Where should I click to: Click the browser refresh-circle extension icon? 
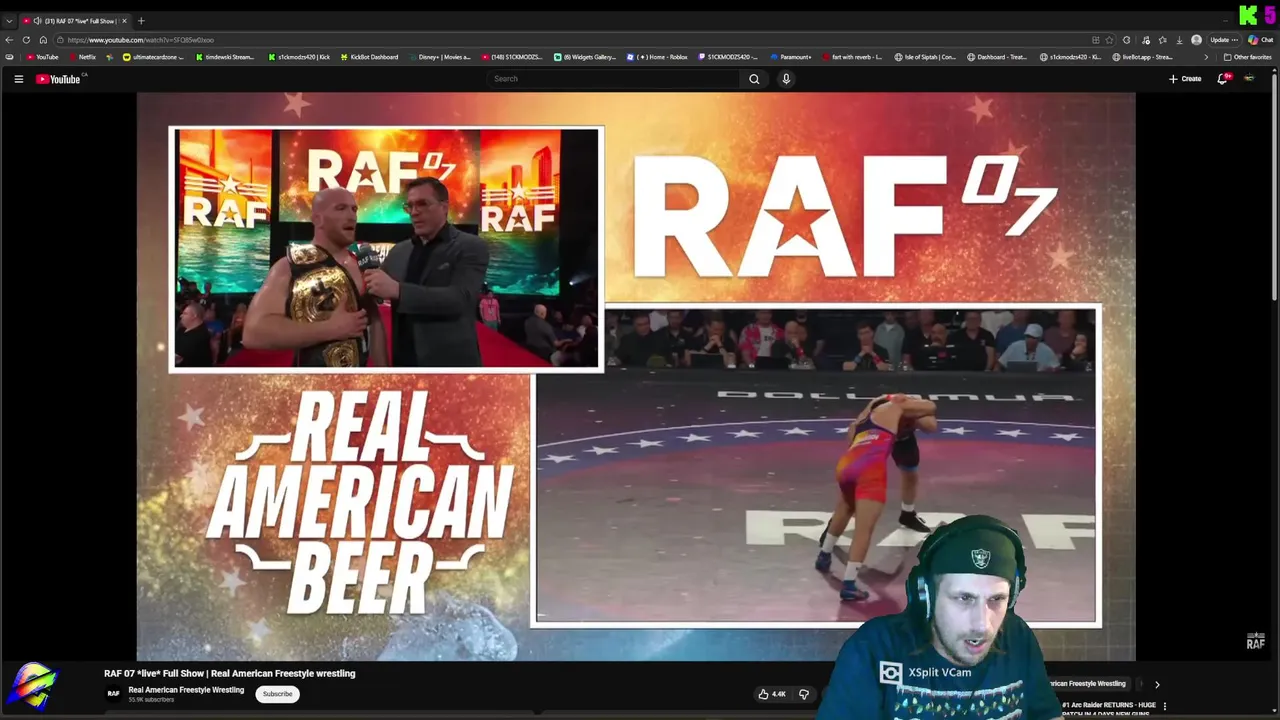pos(1126,40)
